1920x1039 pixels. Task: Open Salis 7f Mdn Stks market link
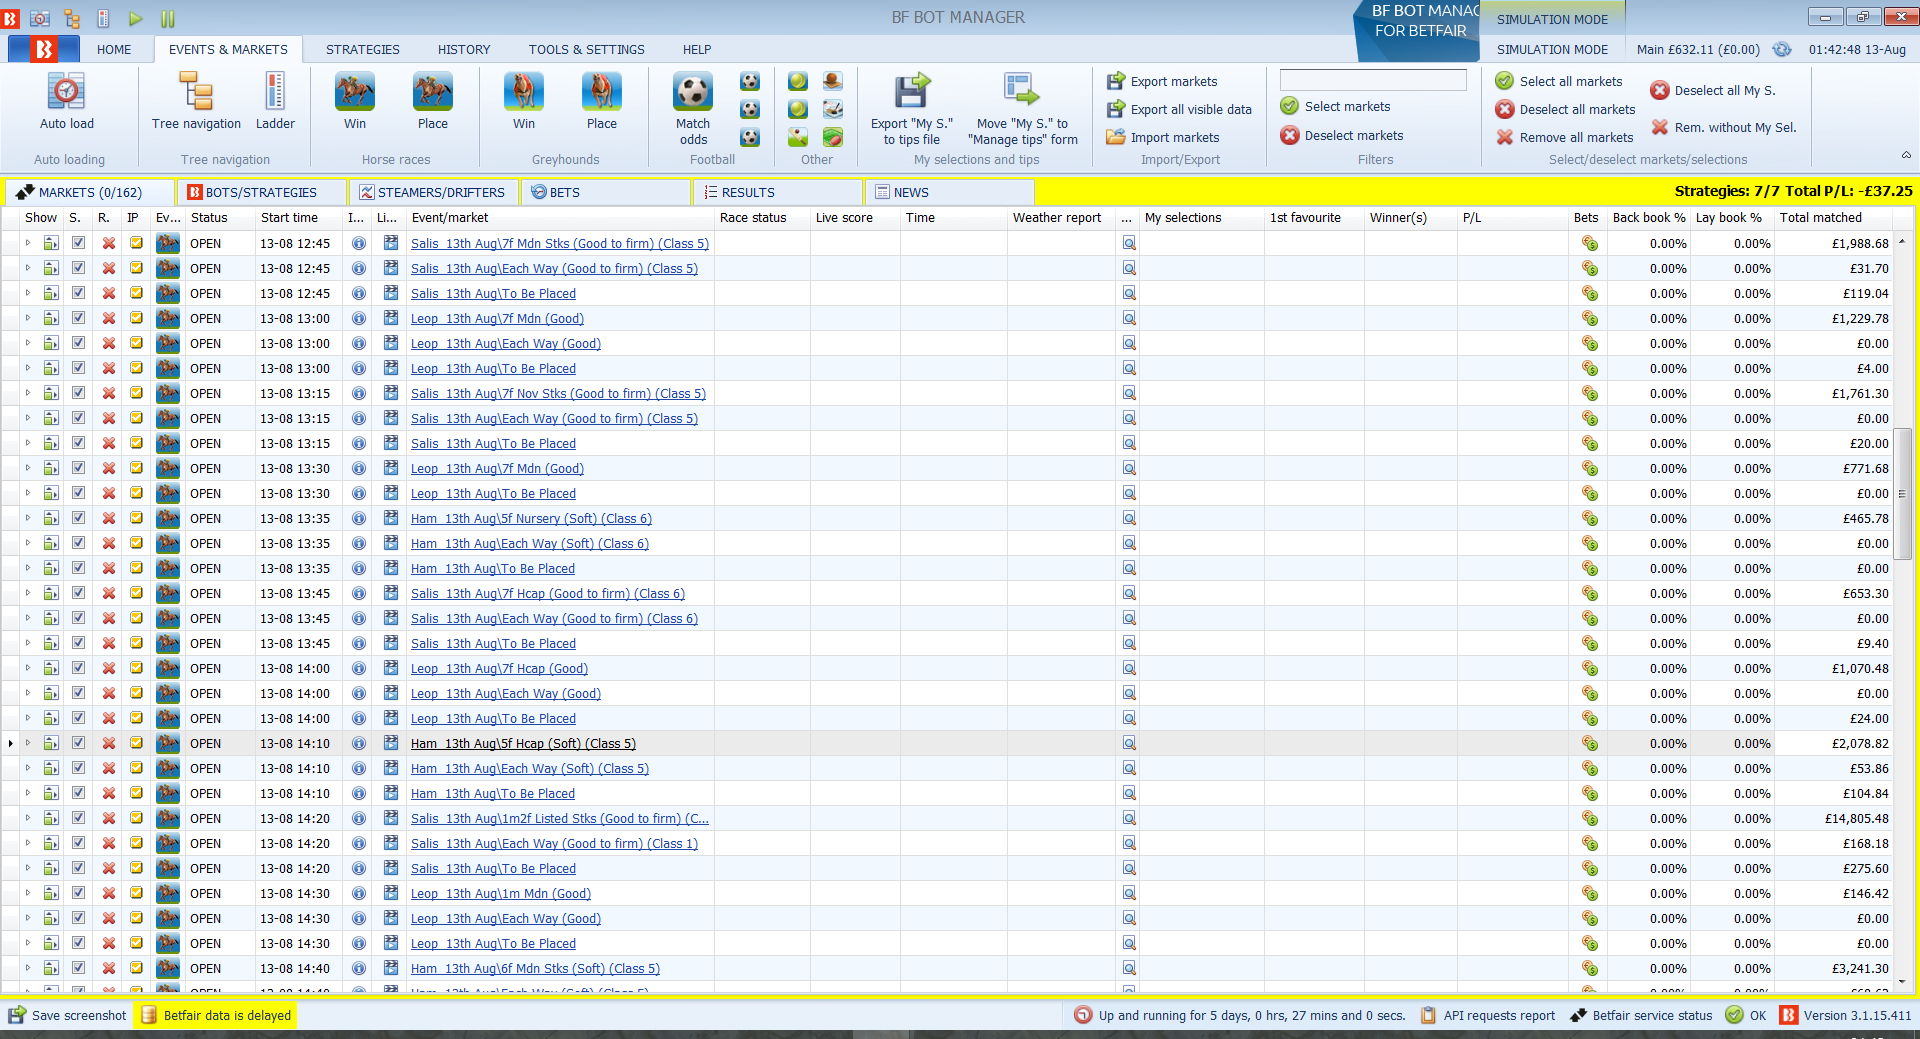click(x=559, y=243)
